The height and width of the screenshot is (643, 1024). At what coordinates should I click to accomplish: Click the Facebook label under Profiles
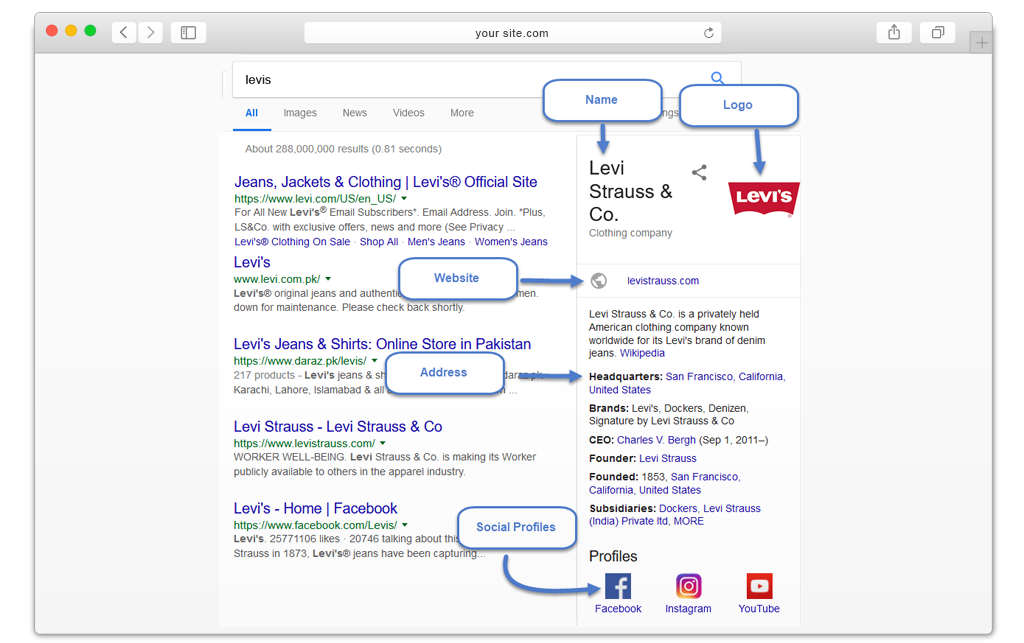click(618, 608)
